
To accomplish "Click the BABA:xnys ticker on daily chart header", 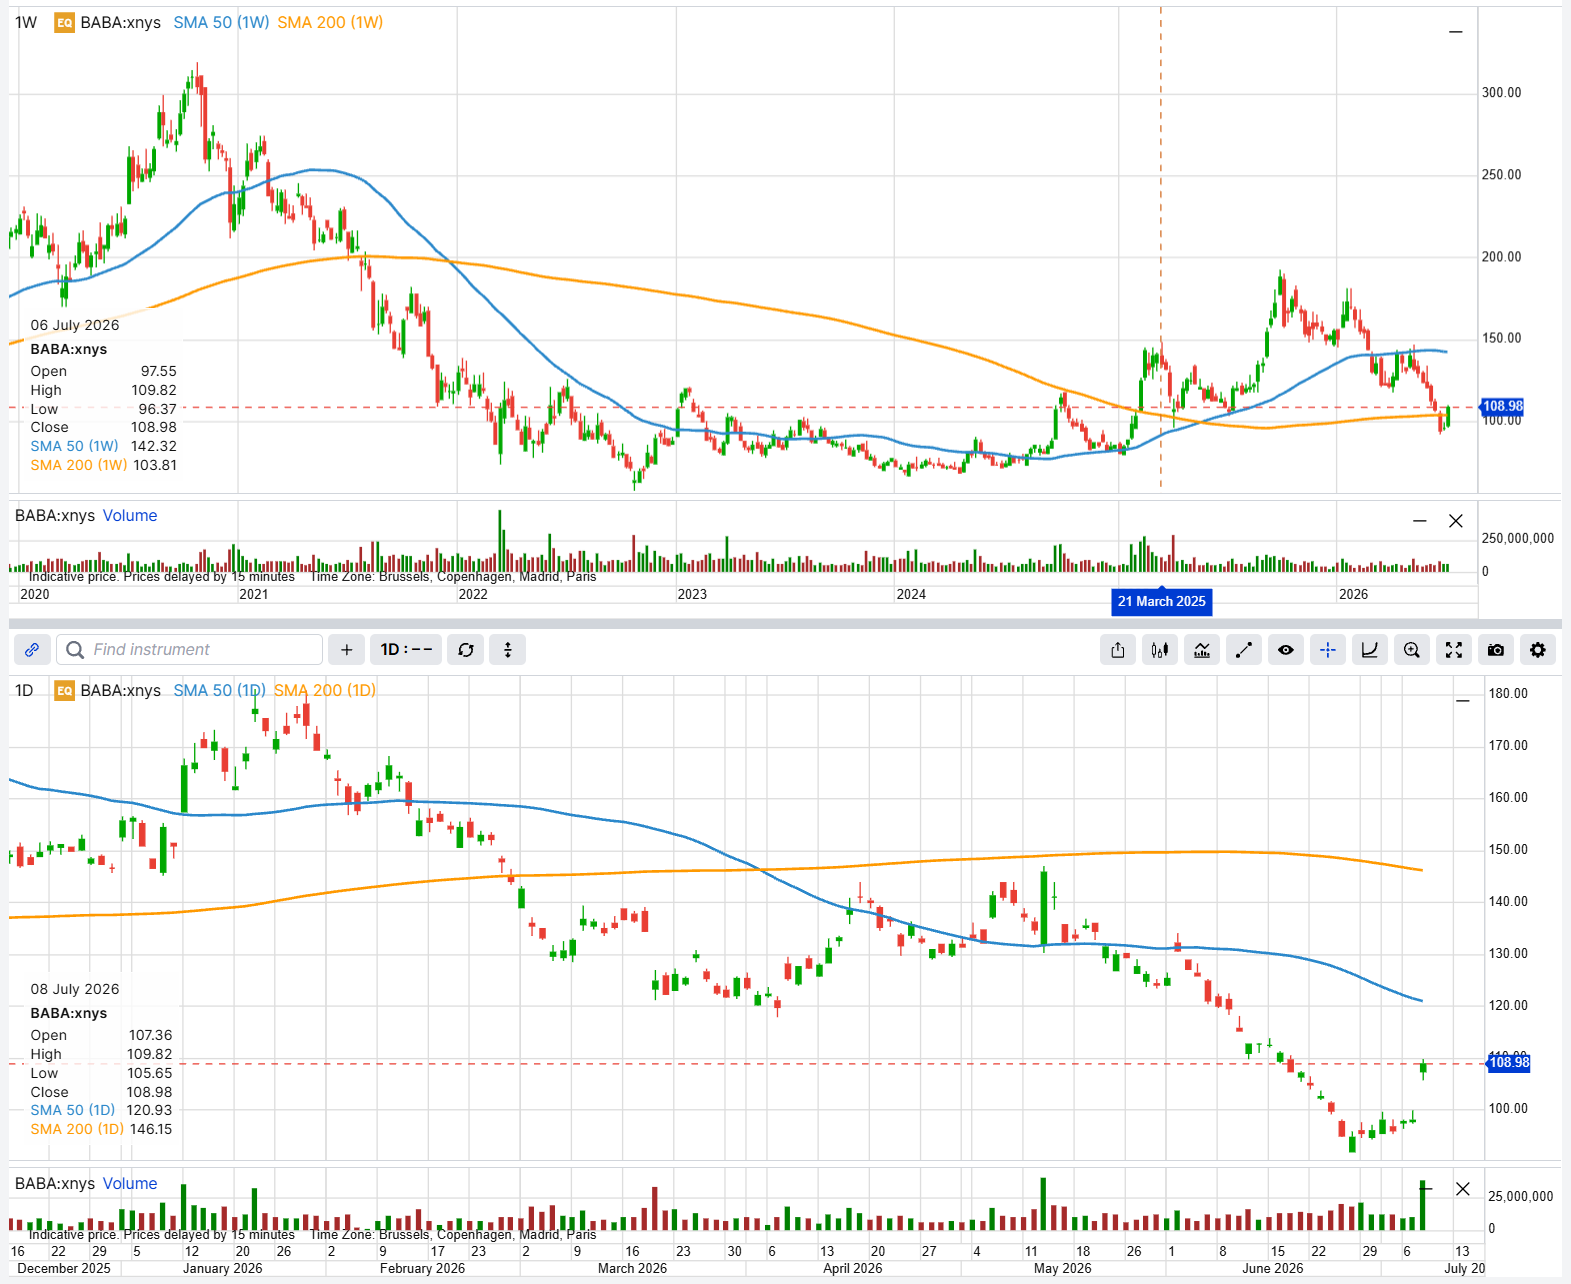I will 121,690.
